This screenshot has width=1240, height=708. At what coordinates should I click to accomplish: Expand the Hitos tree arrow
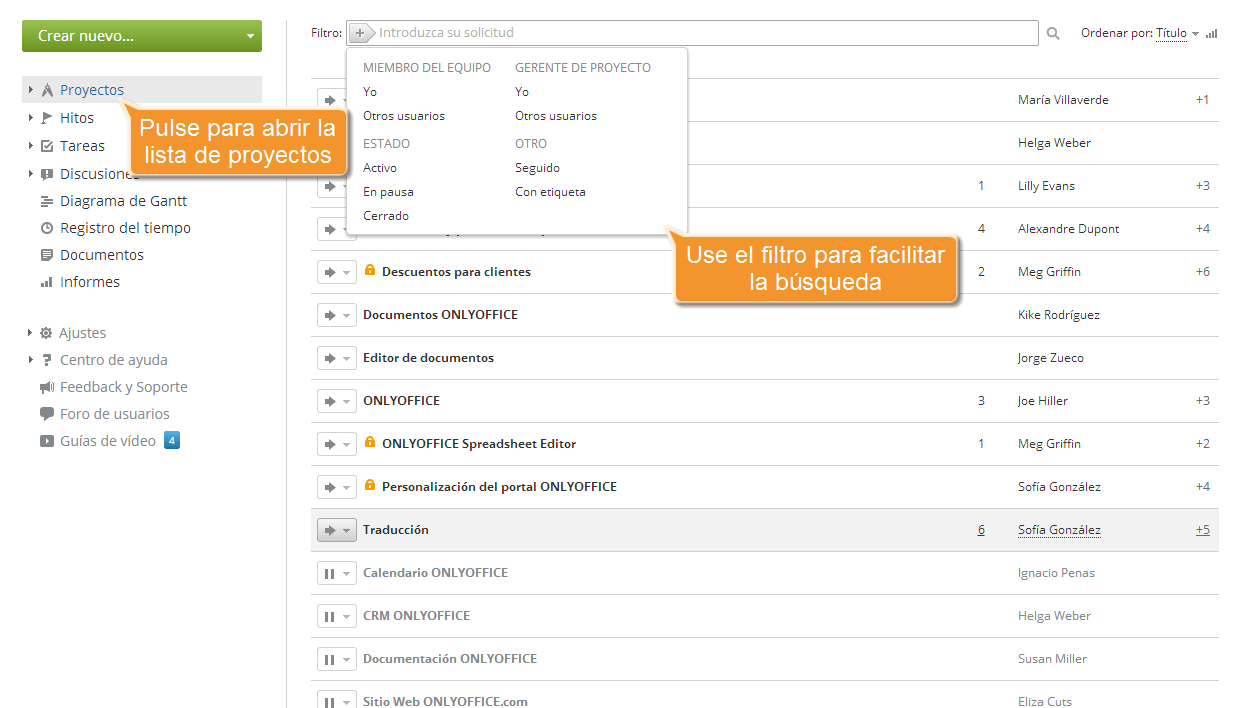[31, 118]
